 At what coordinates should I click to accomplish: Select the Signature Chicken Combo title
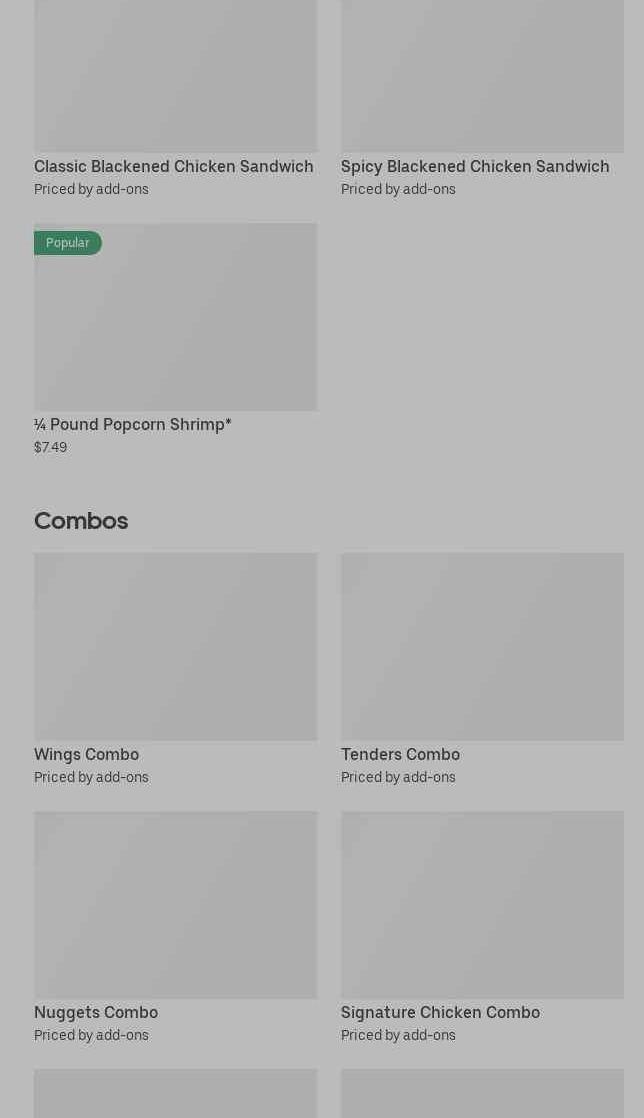click(x=440, y=1012)
